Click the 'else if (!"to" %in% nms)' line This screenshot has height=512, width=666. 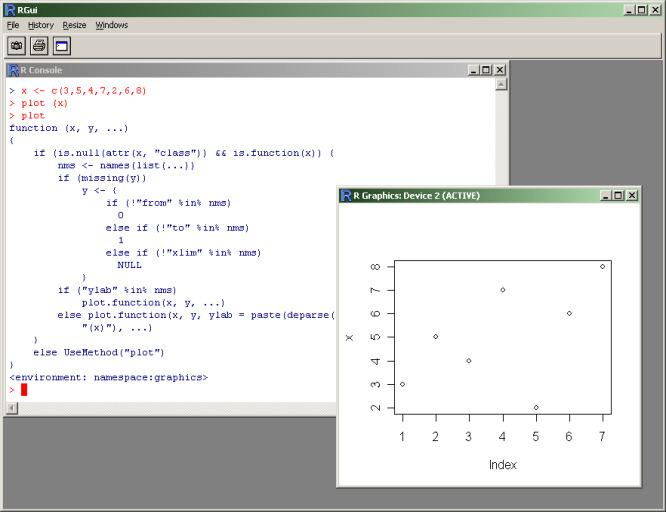(177, 228)
